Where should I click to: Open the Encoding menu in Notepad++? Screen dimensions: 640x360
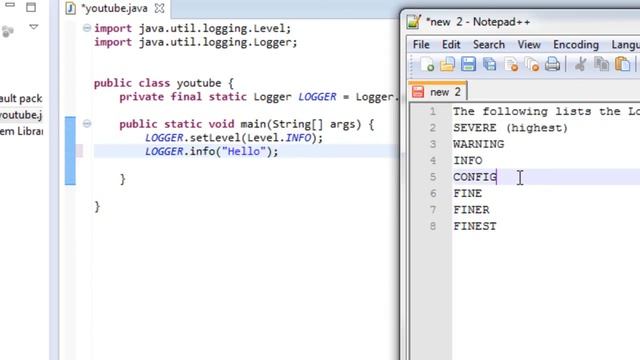coord(576,44)
